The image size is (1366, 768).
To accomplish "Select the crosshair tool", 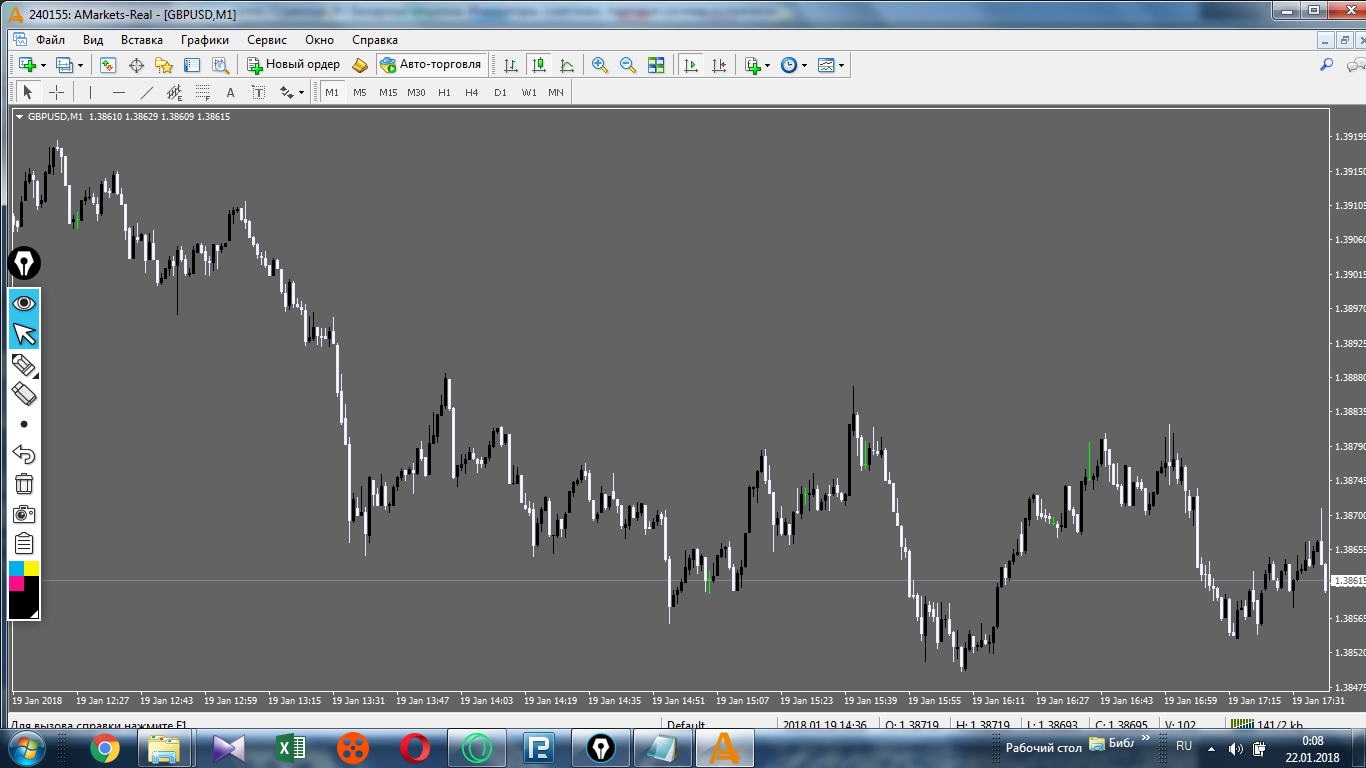I will 57,92.
